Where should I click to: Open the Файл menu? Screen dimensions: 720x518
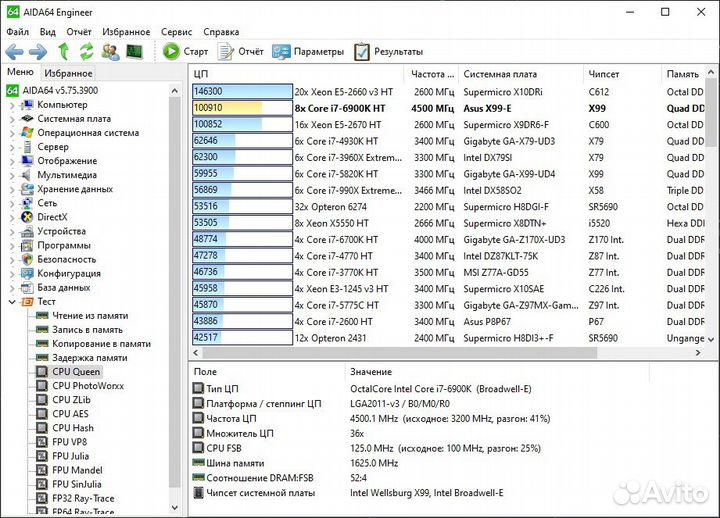(17, 32)
